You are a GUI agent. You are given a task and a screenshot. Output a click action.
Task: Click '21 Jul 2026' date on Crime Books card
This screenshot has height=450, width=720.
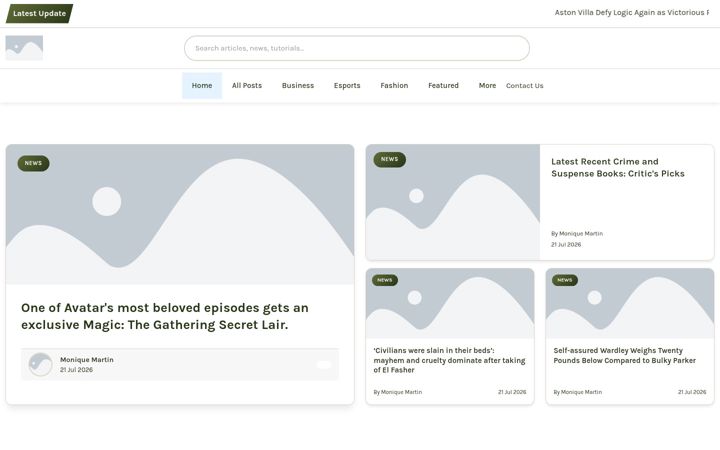pyautogui.click(x=566, y=245)
